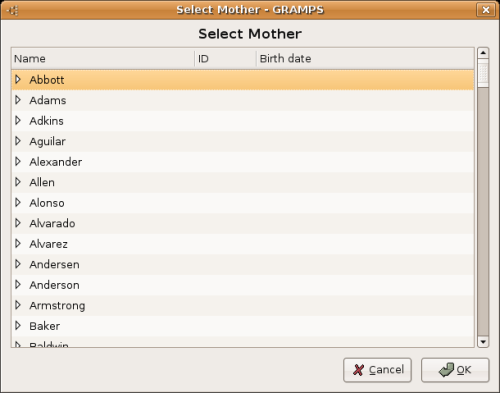Select the Baker row text
This screenshot has height=393, width=500.
(x=45, y=326)
